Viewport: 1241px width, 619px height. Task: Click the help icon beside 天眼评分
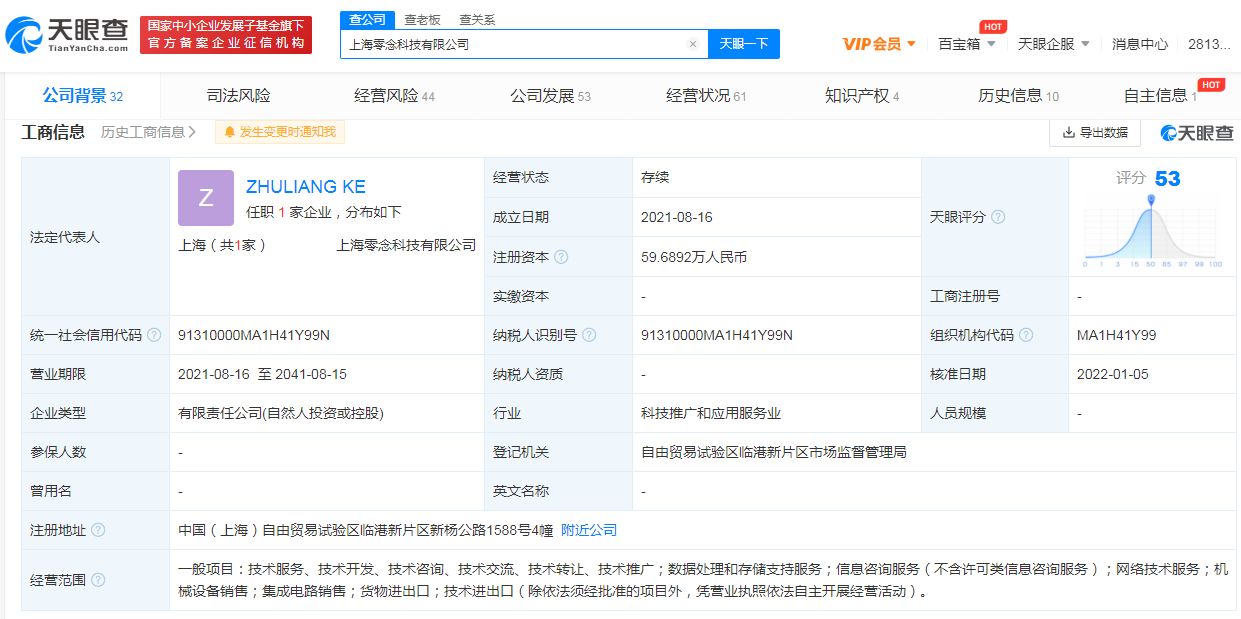[x=998, y=217]
